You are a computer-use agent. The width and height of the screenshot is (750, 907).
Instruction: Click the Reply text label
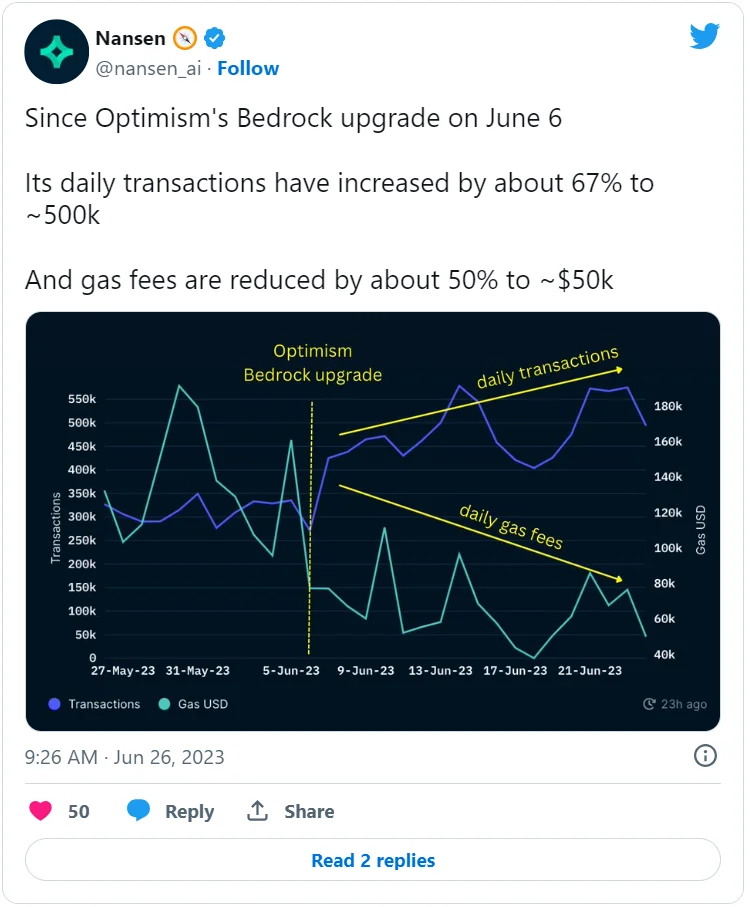pos(189,811)
